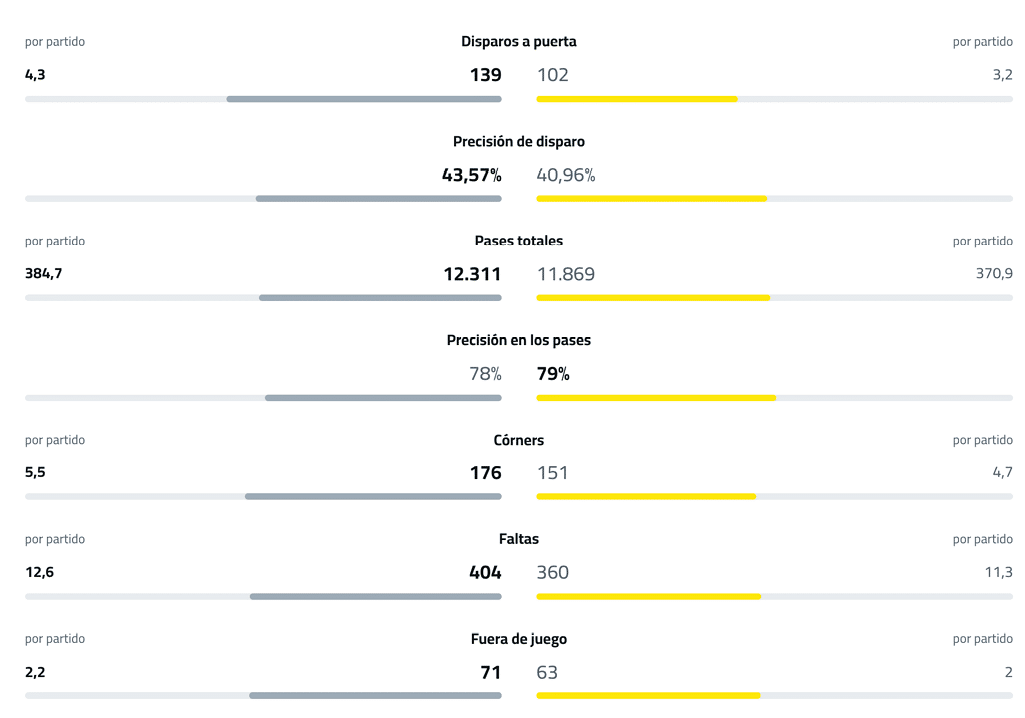The height and width of the screenshot is (718, 1025).
Task: Click the Fuera de juego heading
Action: pyautogui.click(x=518, y=639)
